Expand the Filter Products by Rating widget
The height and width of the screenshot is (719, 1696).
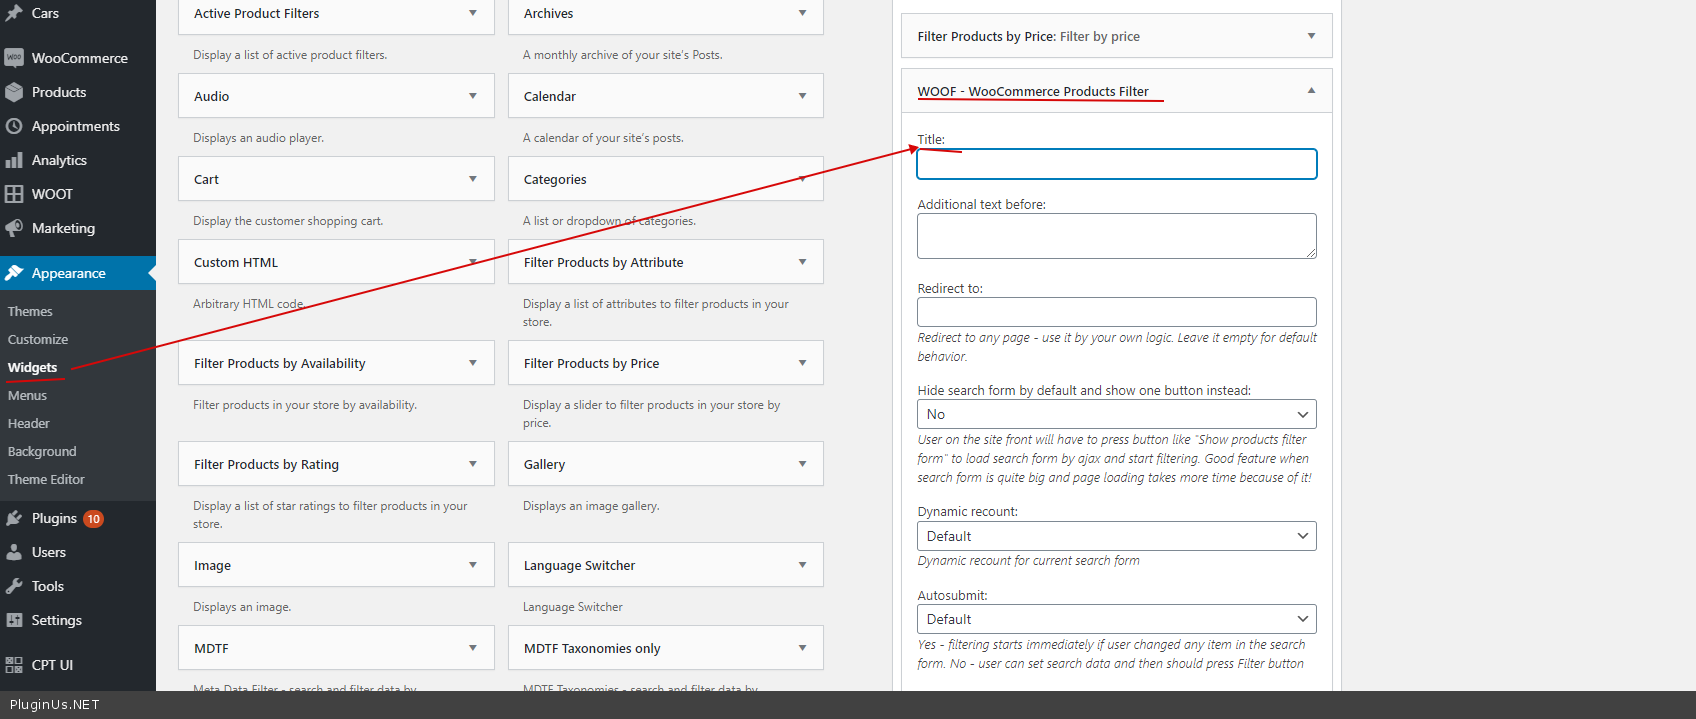[x=473, y=464]
